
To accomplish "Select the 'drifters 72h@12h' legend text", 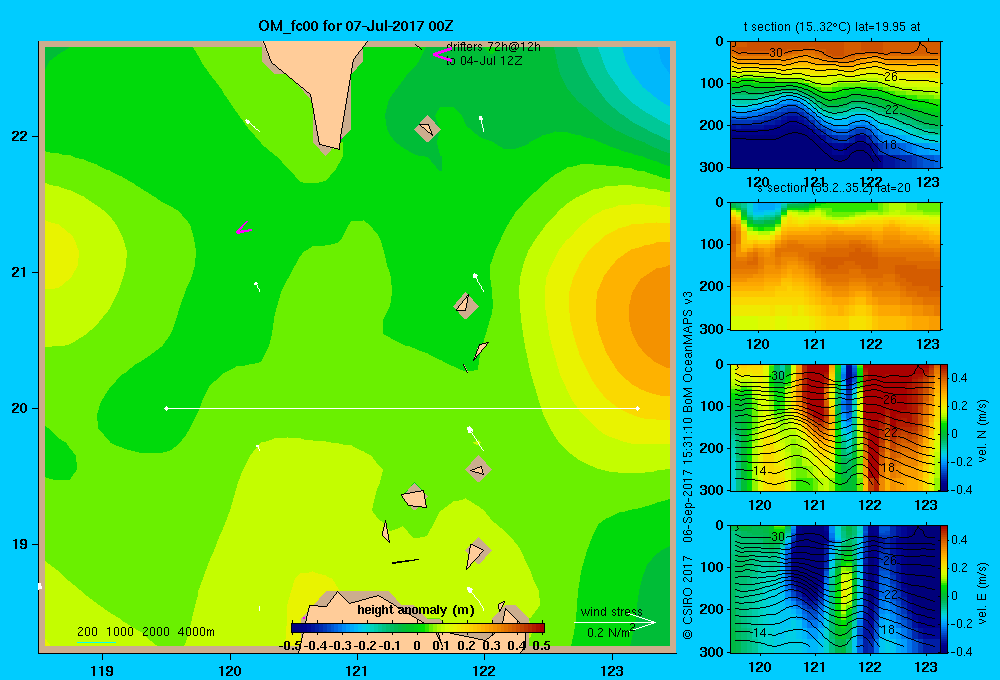I will [493, 47].
